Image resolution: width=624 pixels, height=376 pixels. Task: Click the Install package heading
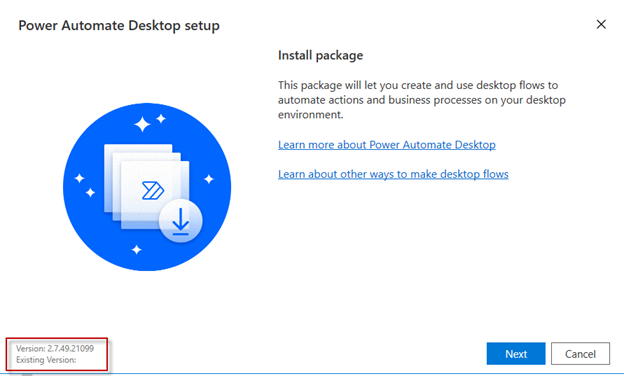[320, 55]
